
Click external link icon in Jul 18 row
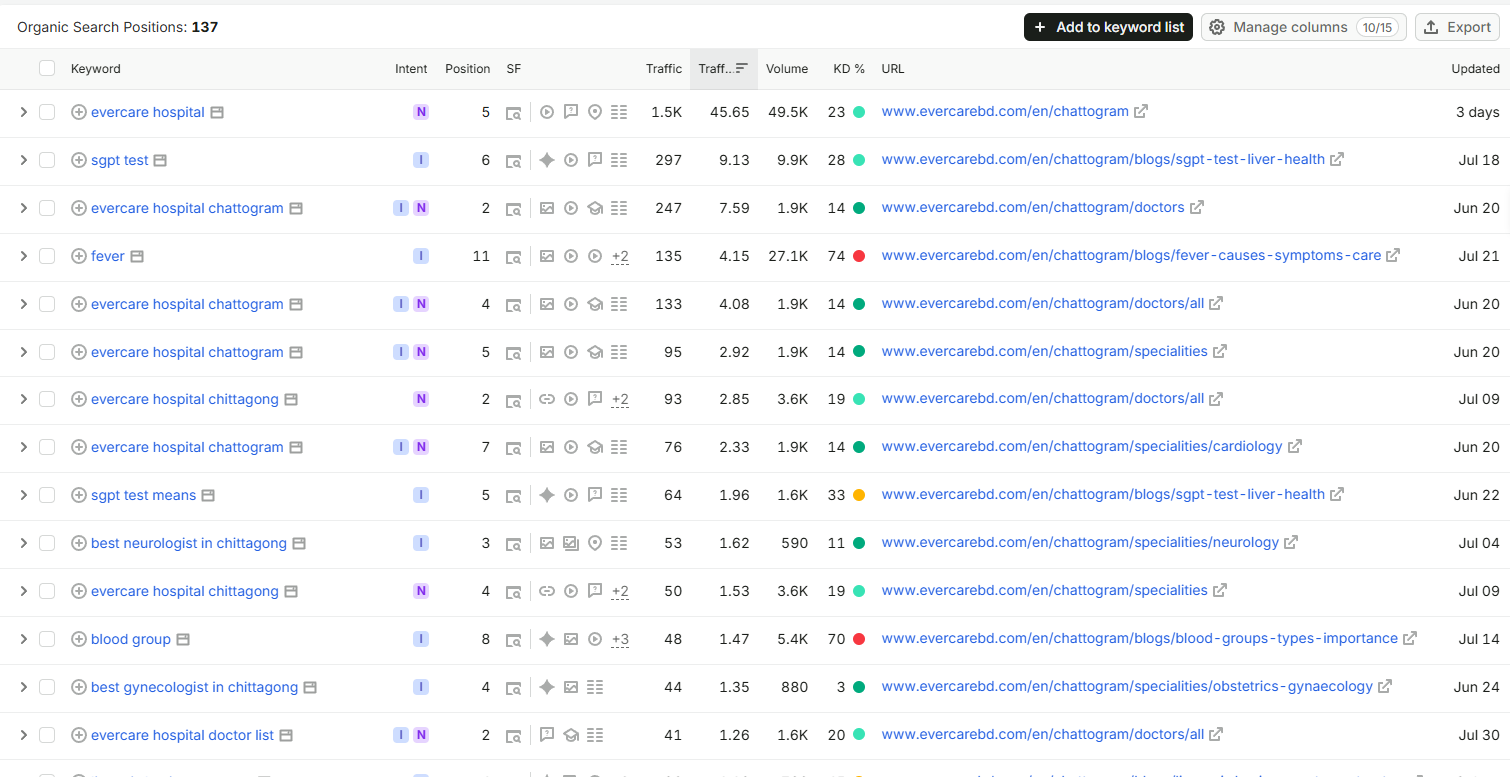point(1337,159)
